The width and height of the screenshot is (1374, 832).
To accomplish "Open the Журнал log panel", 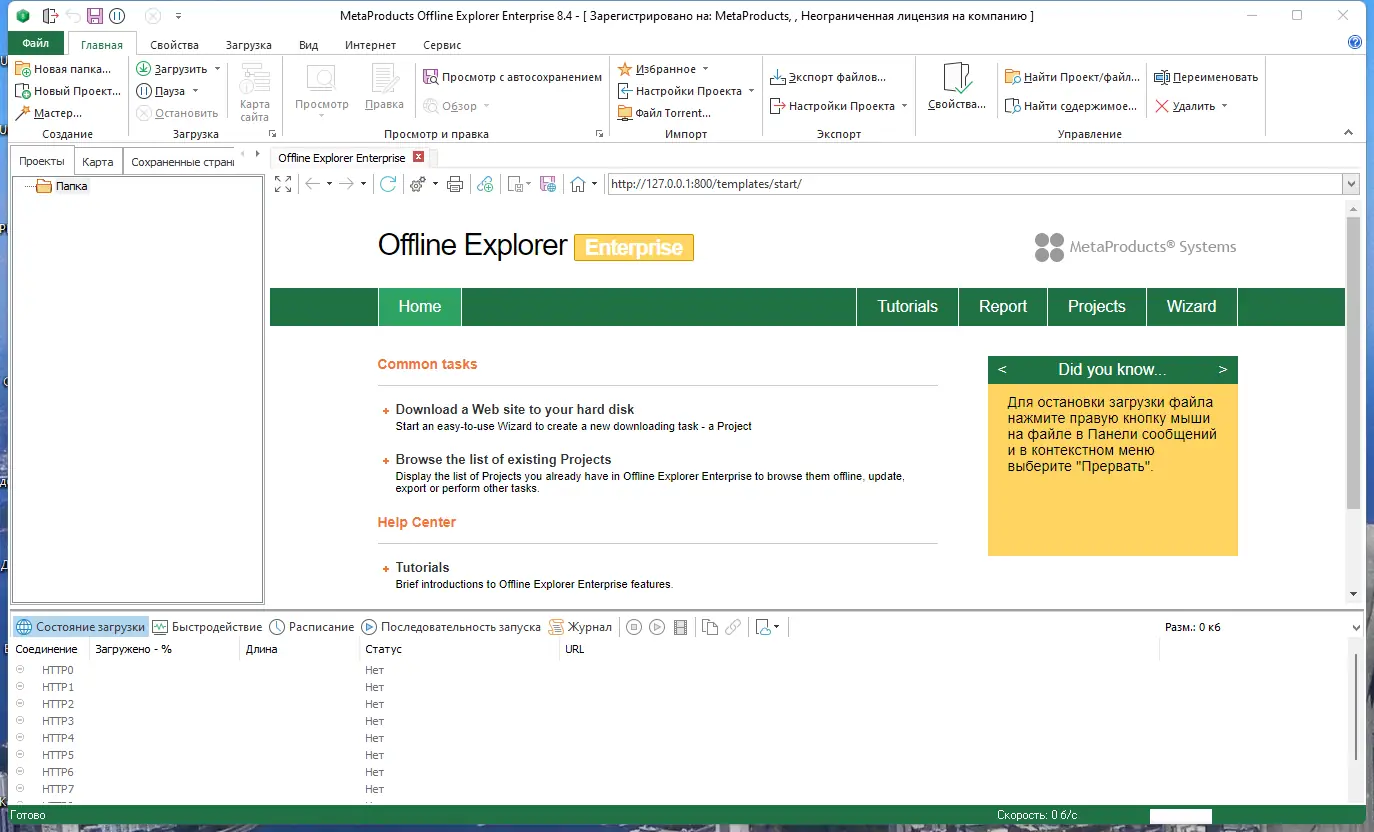I will point(580,627).
